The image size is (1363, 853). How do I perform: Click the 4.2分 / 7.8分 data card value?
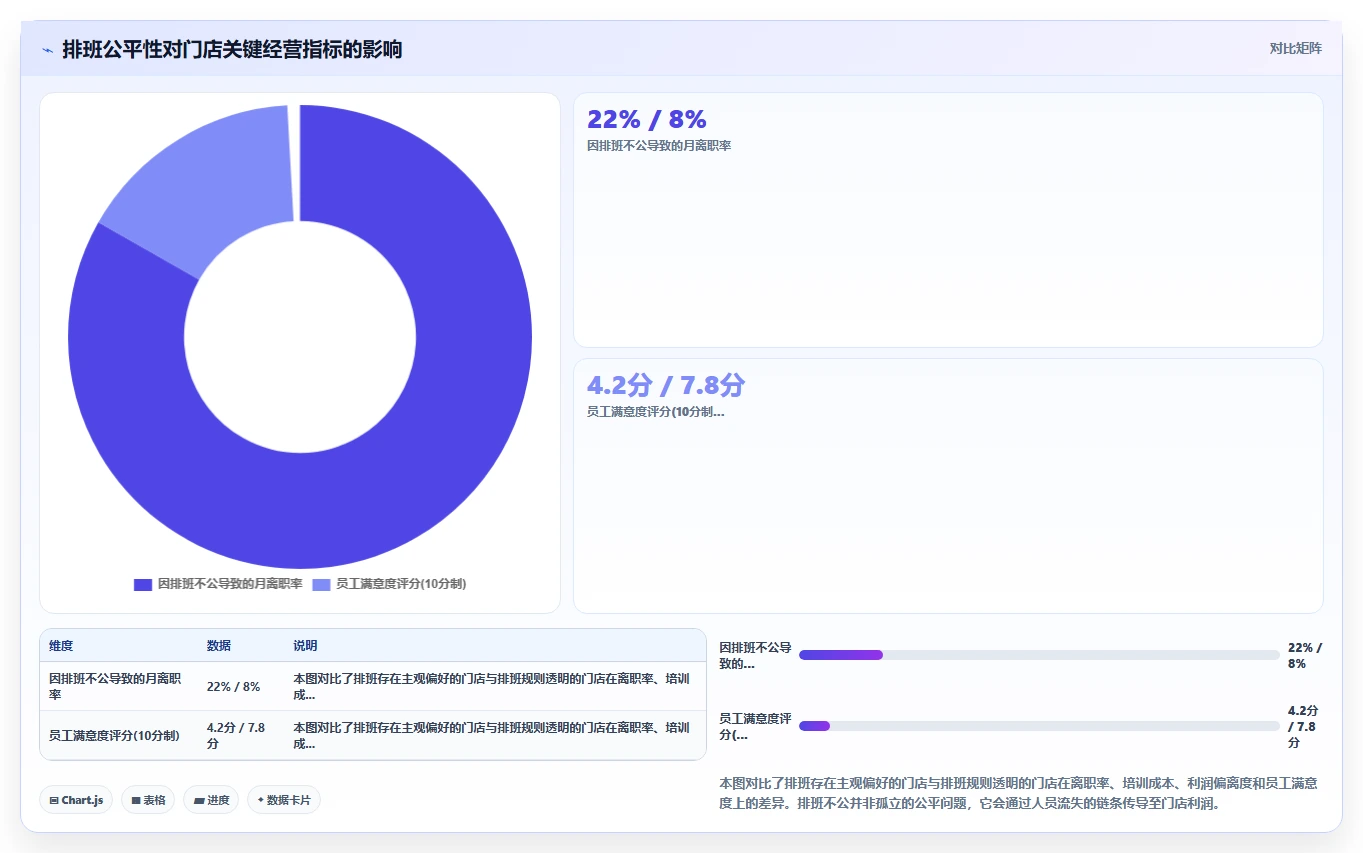[x=666, y=386]
